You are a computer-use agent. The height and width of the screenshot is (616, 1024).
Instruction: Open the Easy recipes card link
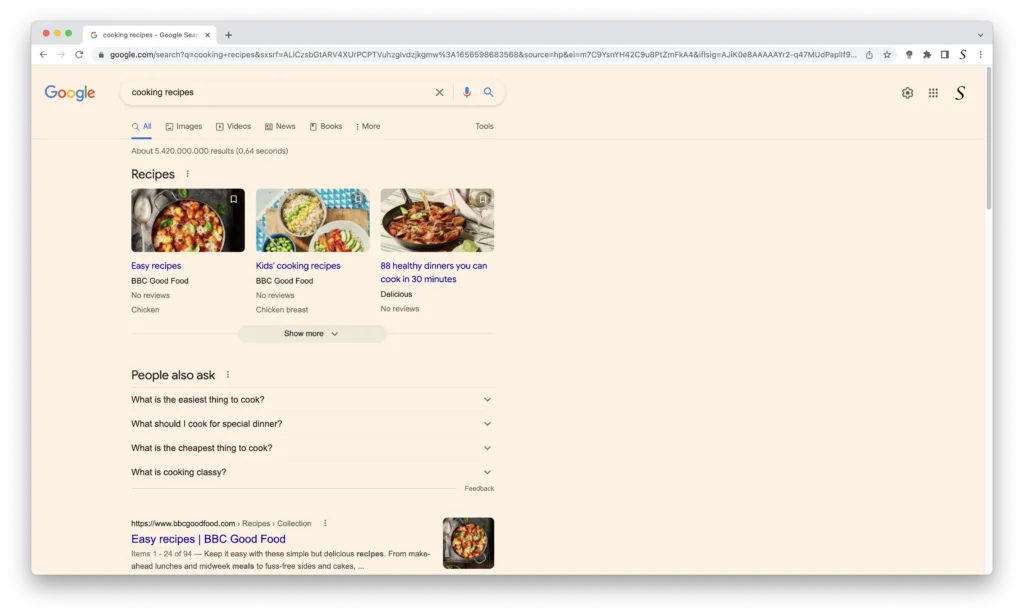click(156, 266)
